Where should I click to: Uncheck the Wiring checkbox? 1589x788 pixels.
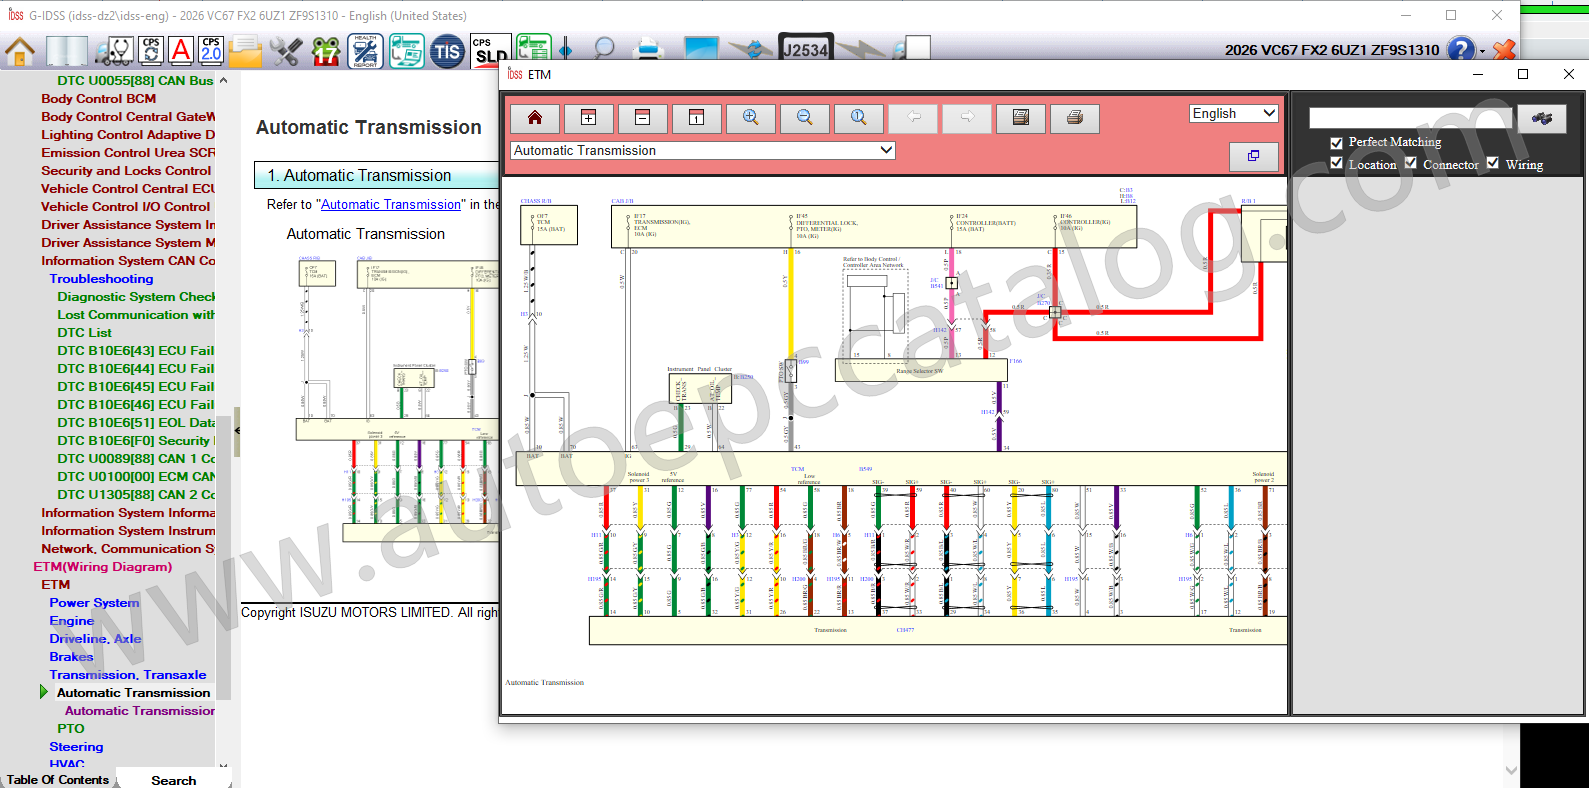[x=1493, y=163]
